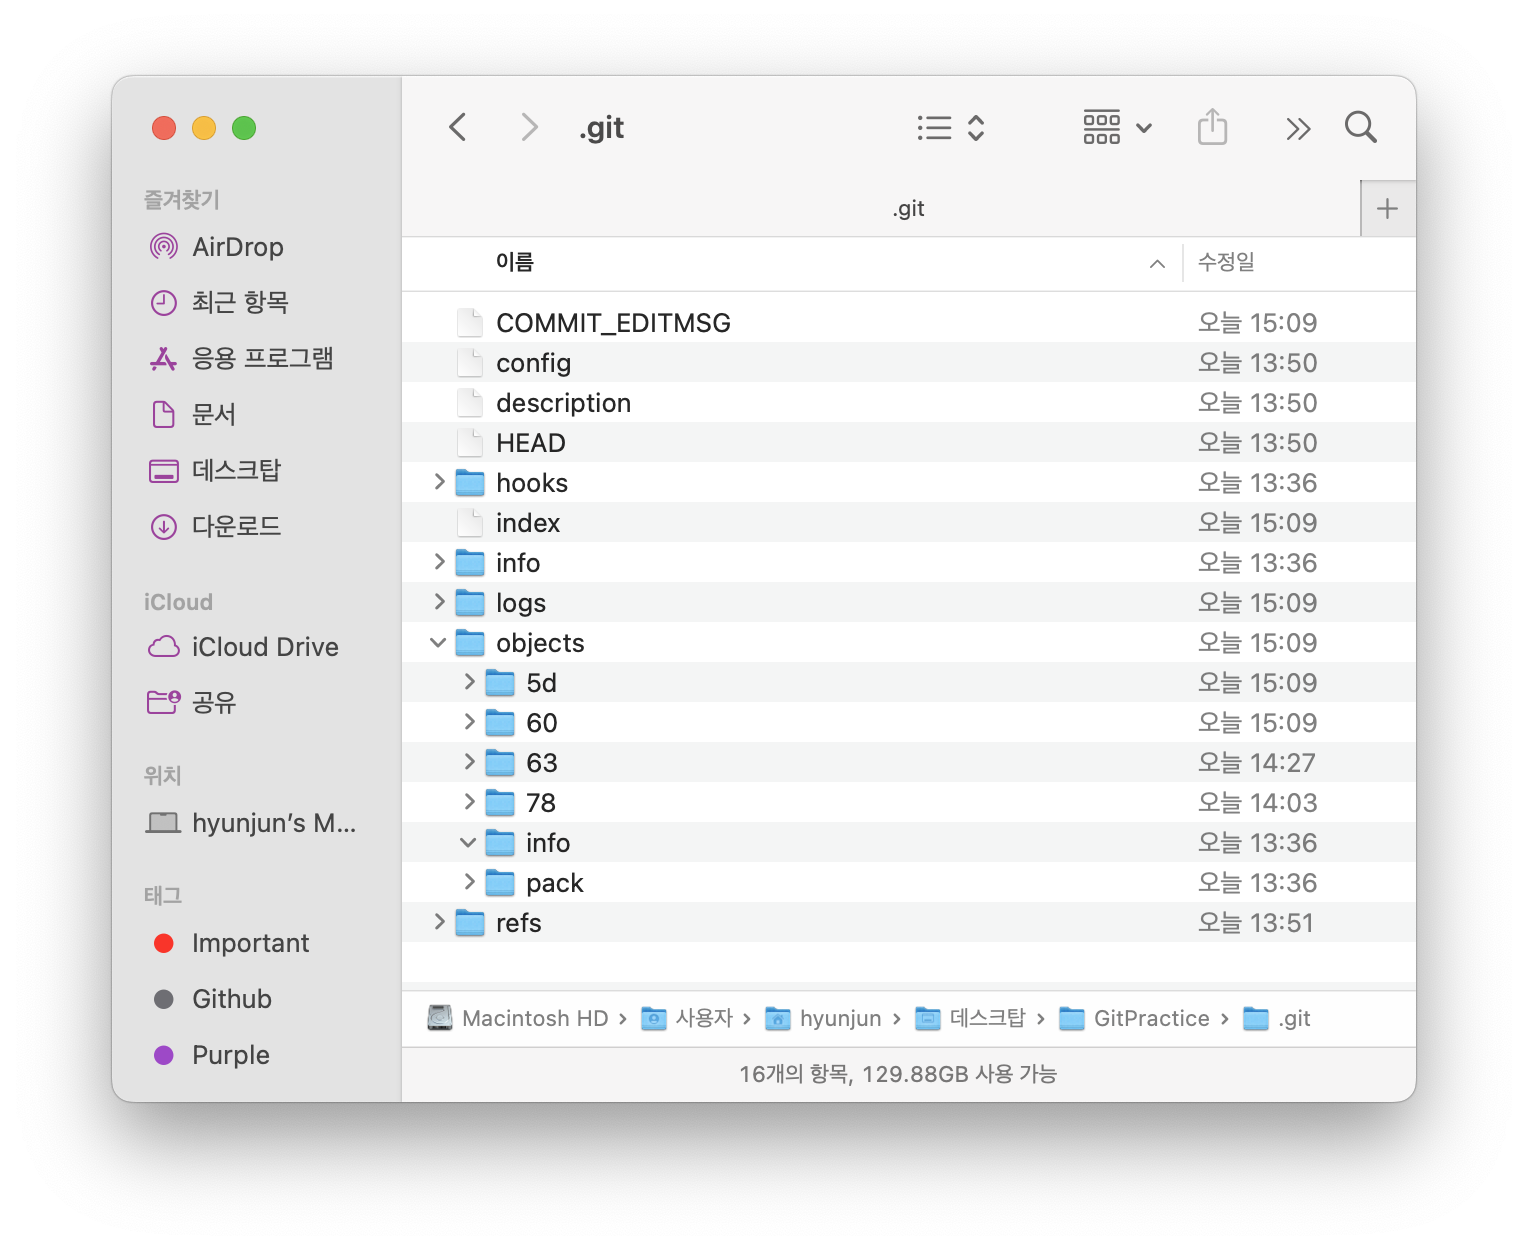1528x1250 pixels.
Task: Select the refs folder icon
Action: coord(470,922)
